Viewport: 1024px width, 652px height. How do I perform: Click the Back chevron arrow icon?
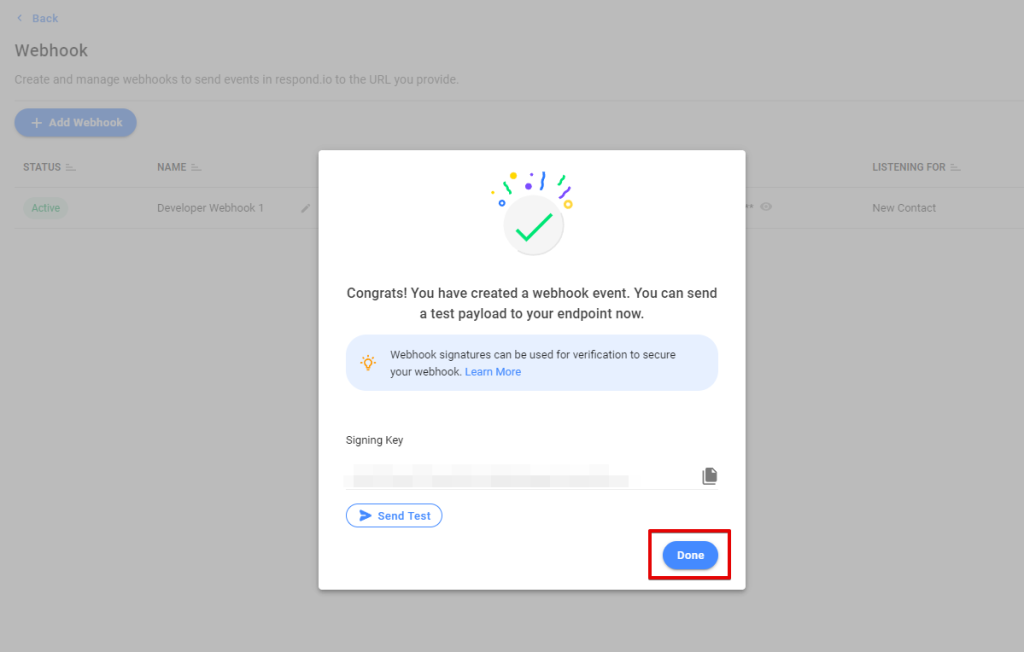point(19,18)
